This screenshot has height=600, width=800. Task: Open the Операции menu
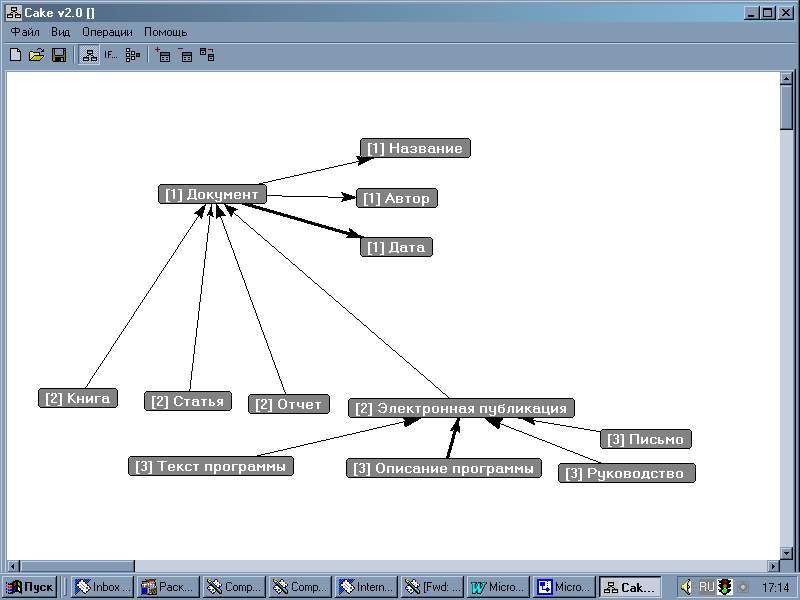107,32
